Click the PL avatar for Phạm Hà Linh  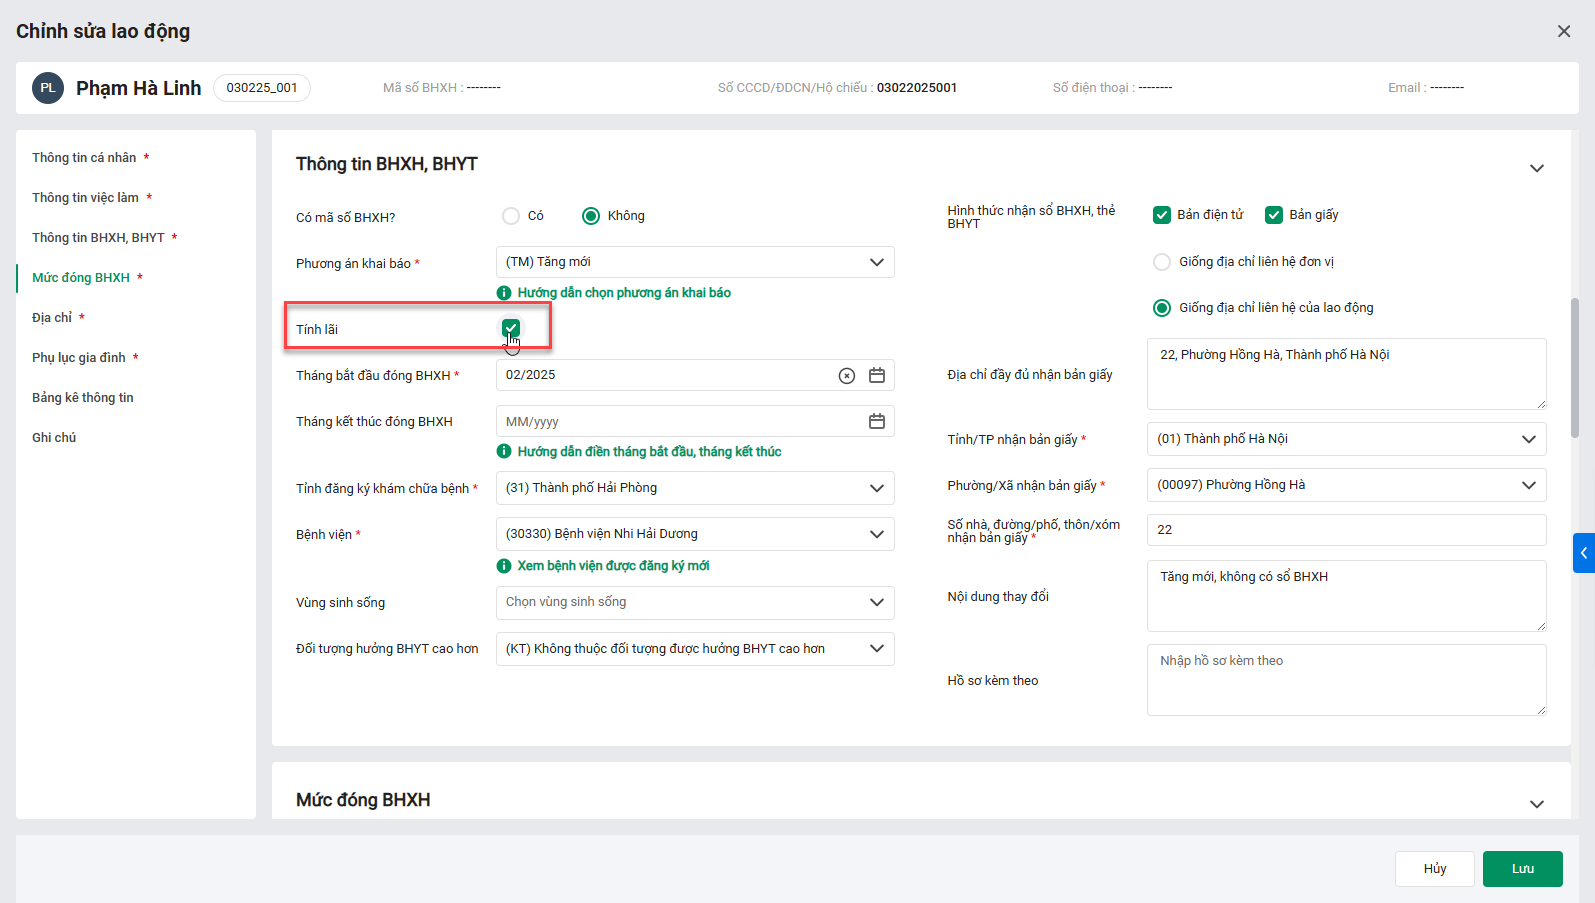pyautogui.click(x=48, y=88)
